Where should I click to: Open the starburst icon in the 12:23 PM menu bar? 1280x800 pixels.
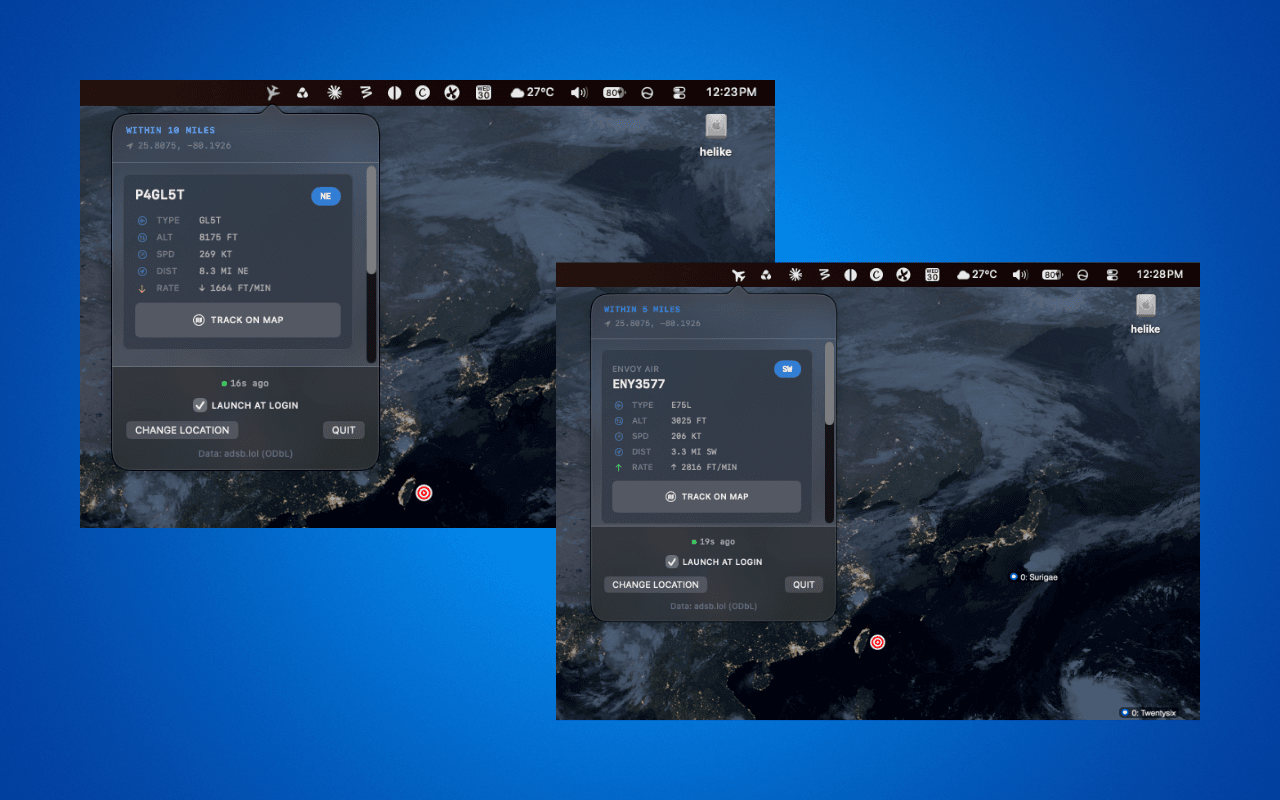click(x=334, y=92)
